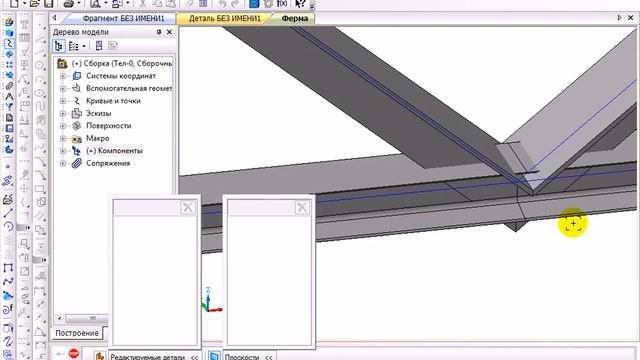The image size is (640, 360).
Task: Open an existing document via folder icon
Action: pos(35,4)
